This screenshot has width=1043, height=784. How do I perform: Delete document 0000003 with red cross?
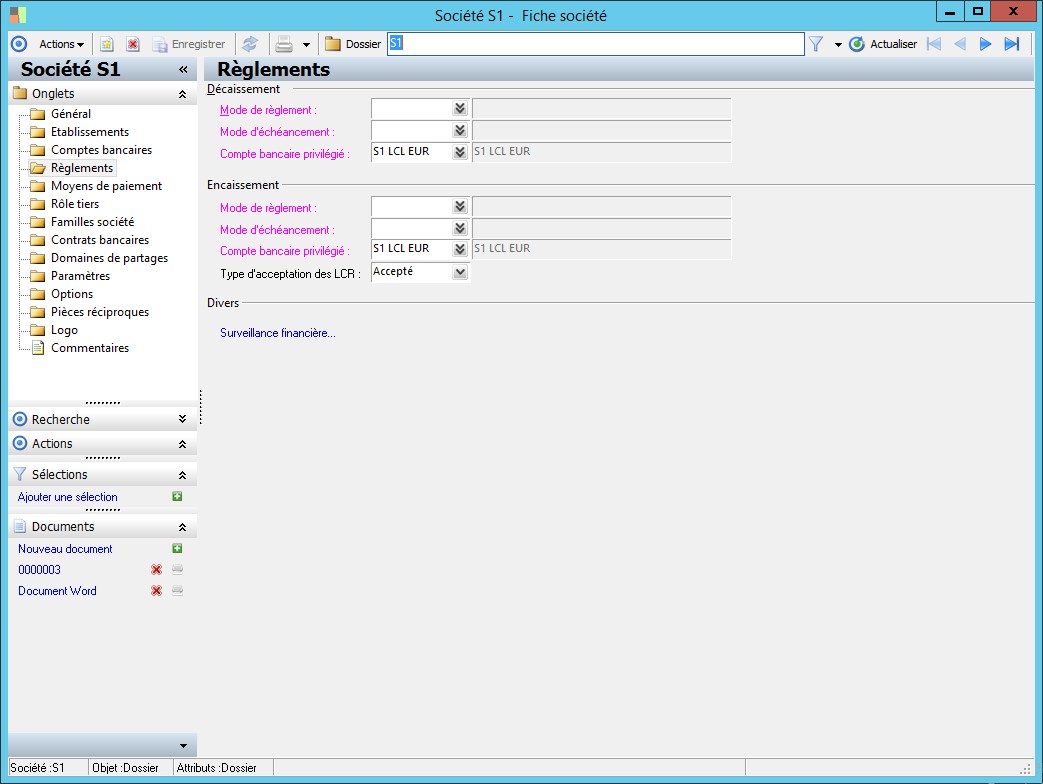point(156,570)
